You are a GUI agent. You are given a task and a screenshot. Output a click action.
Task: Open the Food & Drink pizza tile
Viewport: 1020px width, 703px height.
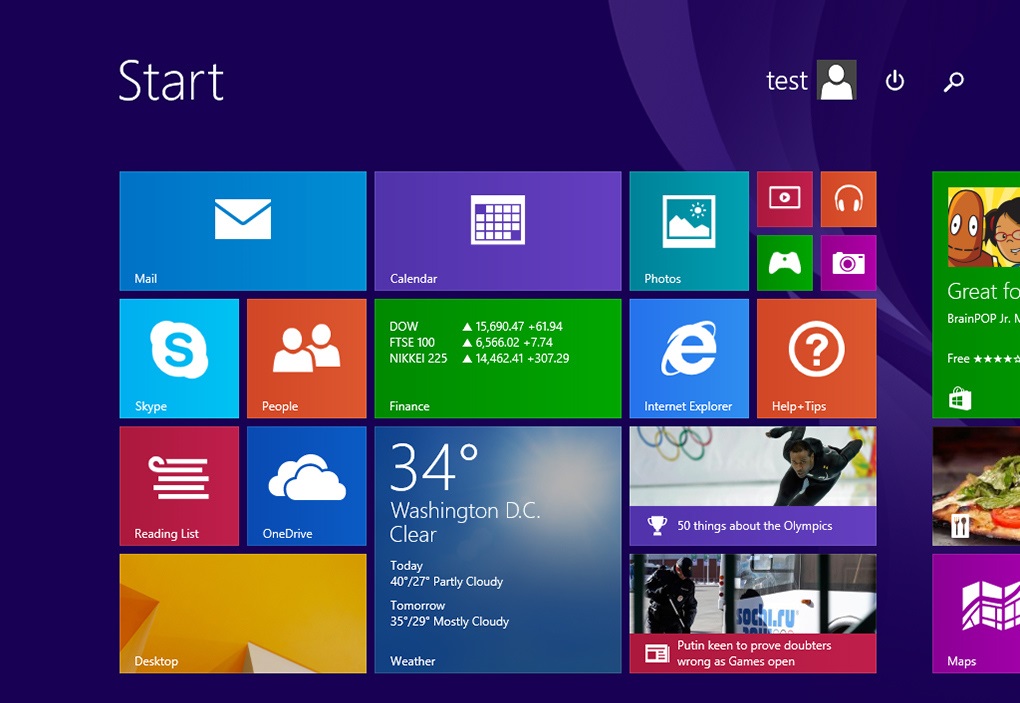click(976, 486)
